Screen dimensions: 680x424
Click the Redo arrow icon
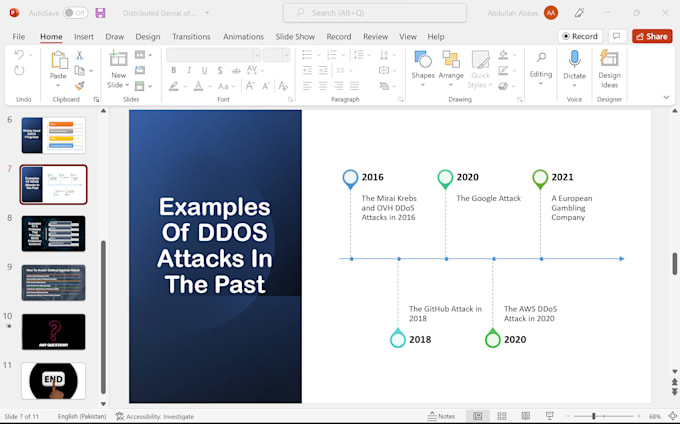point(19,71)
